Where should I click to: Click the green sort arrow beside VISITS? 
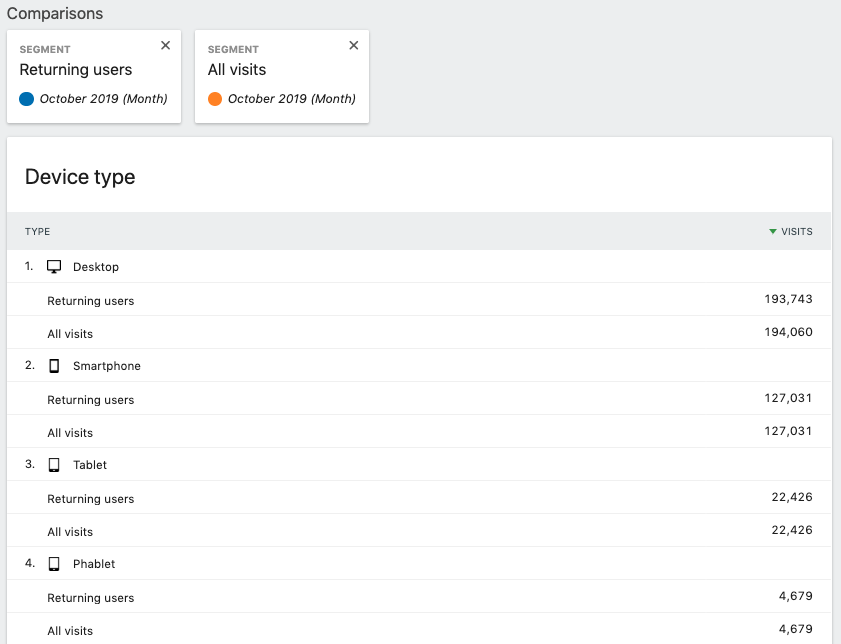pyautogui.click(x=770, y=231)
